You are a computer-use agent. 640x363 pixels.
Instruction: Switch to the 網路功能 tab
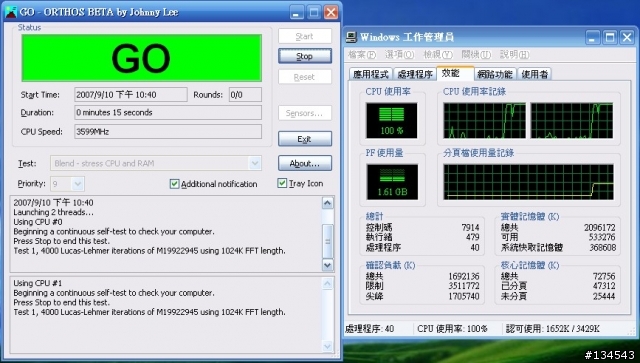click(x=495, y=74)
